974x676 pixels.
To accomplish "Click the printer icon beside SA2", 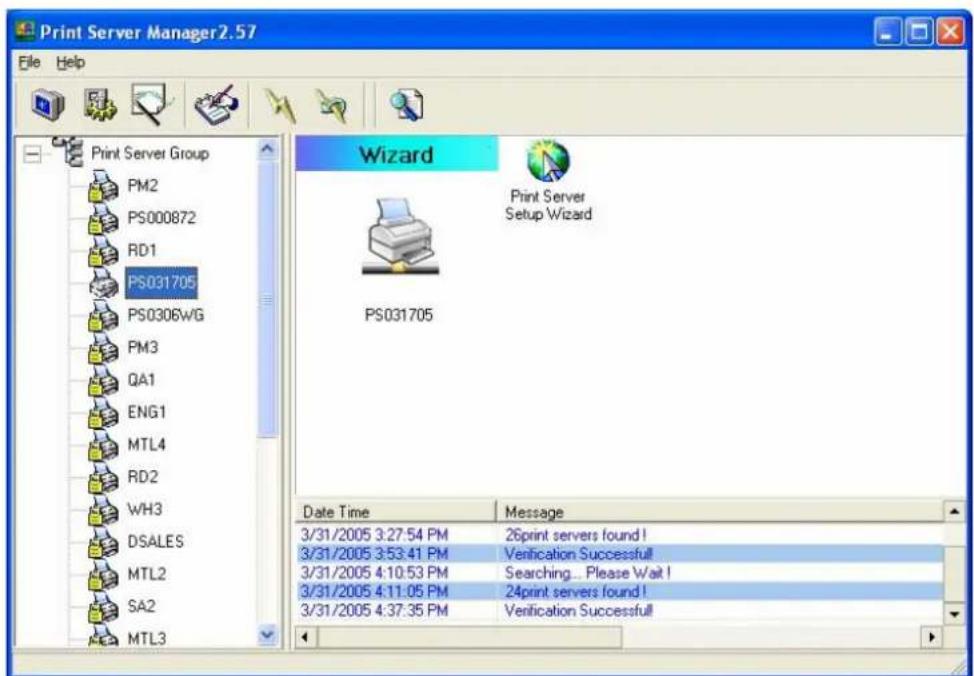I will click(x=103, y=606).
